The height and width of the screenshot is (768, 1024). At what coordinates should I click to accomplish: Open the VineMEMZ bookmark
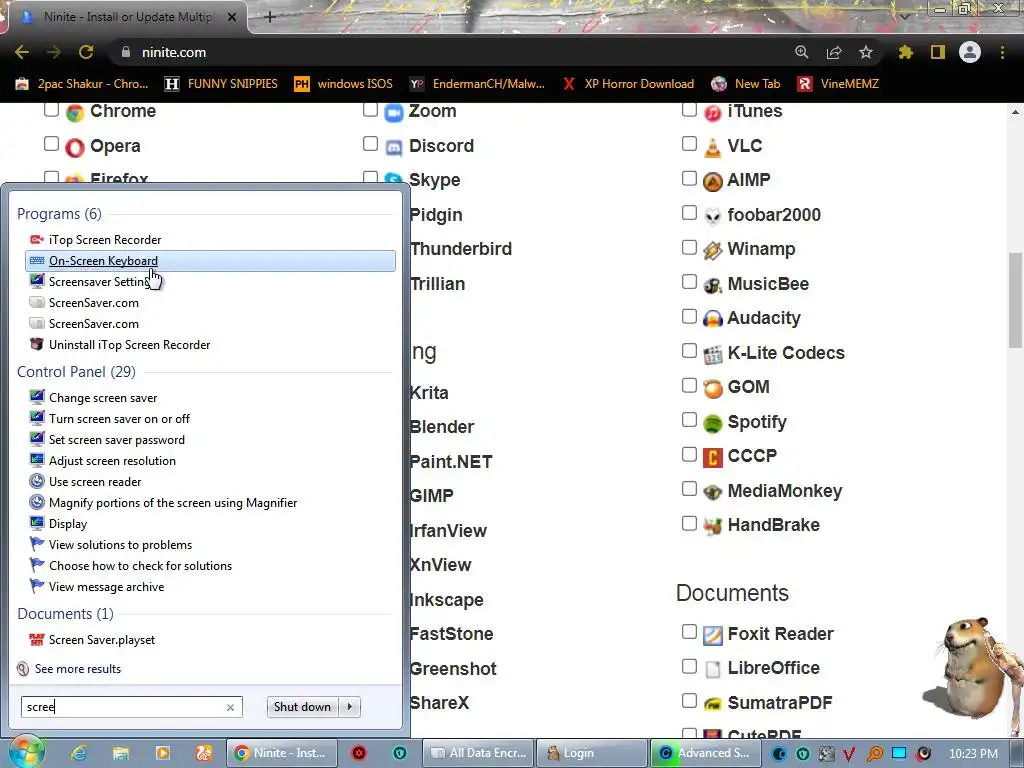click(x=838, y=84)
